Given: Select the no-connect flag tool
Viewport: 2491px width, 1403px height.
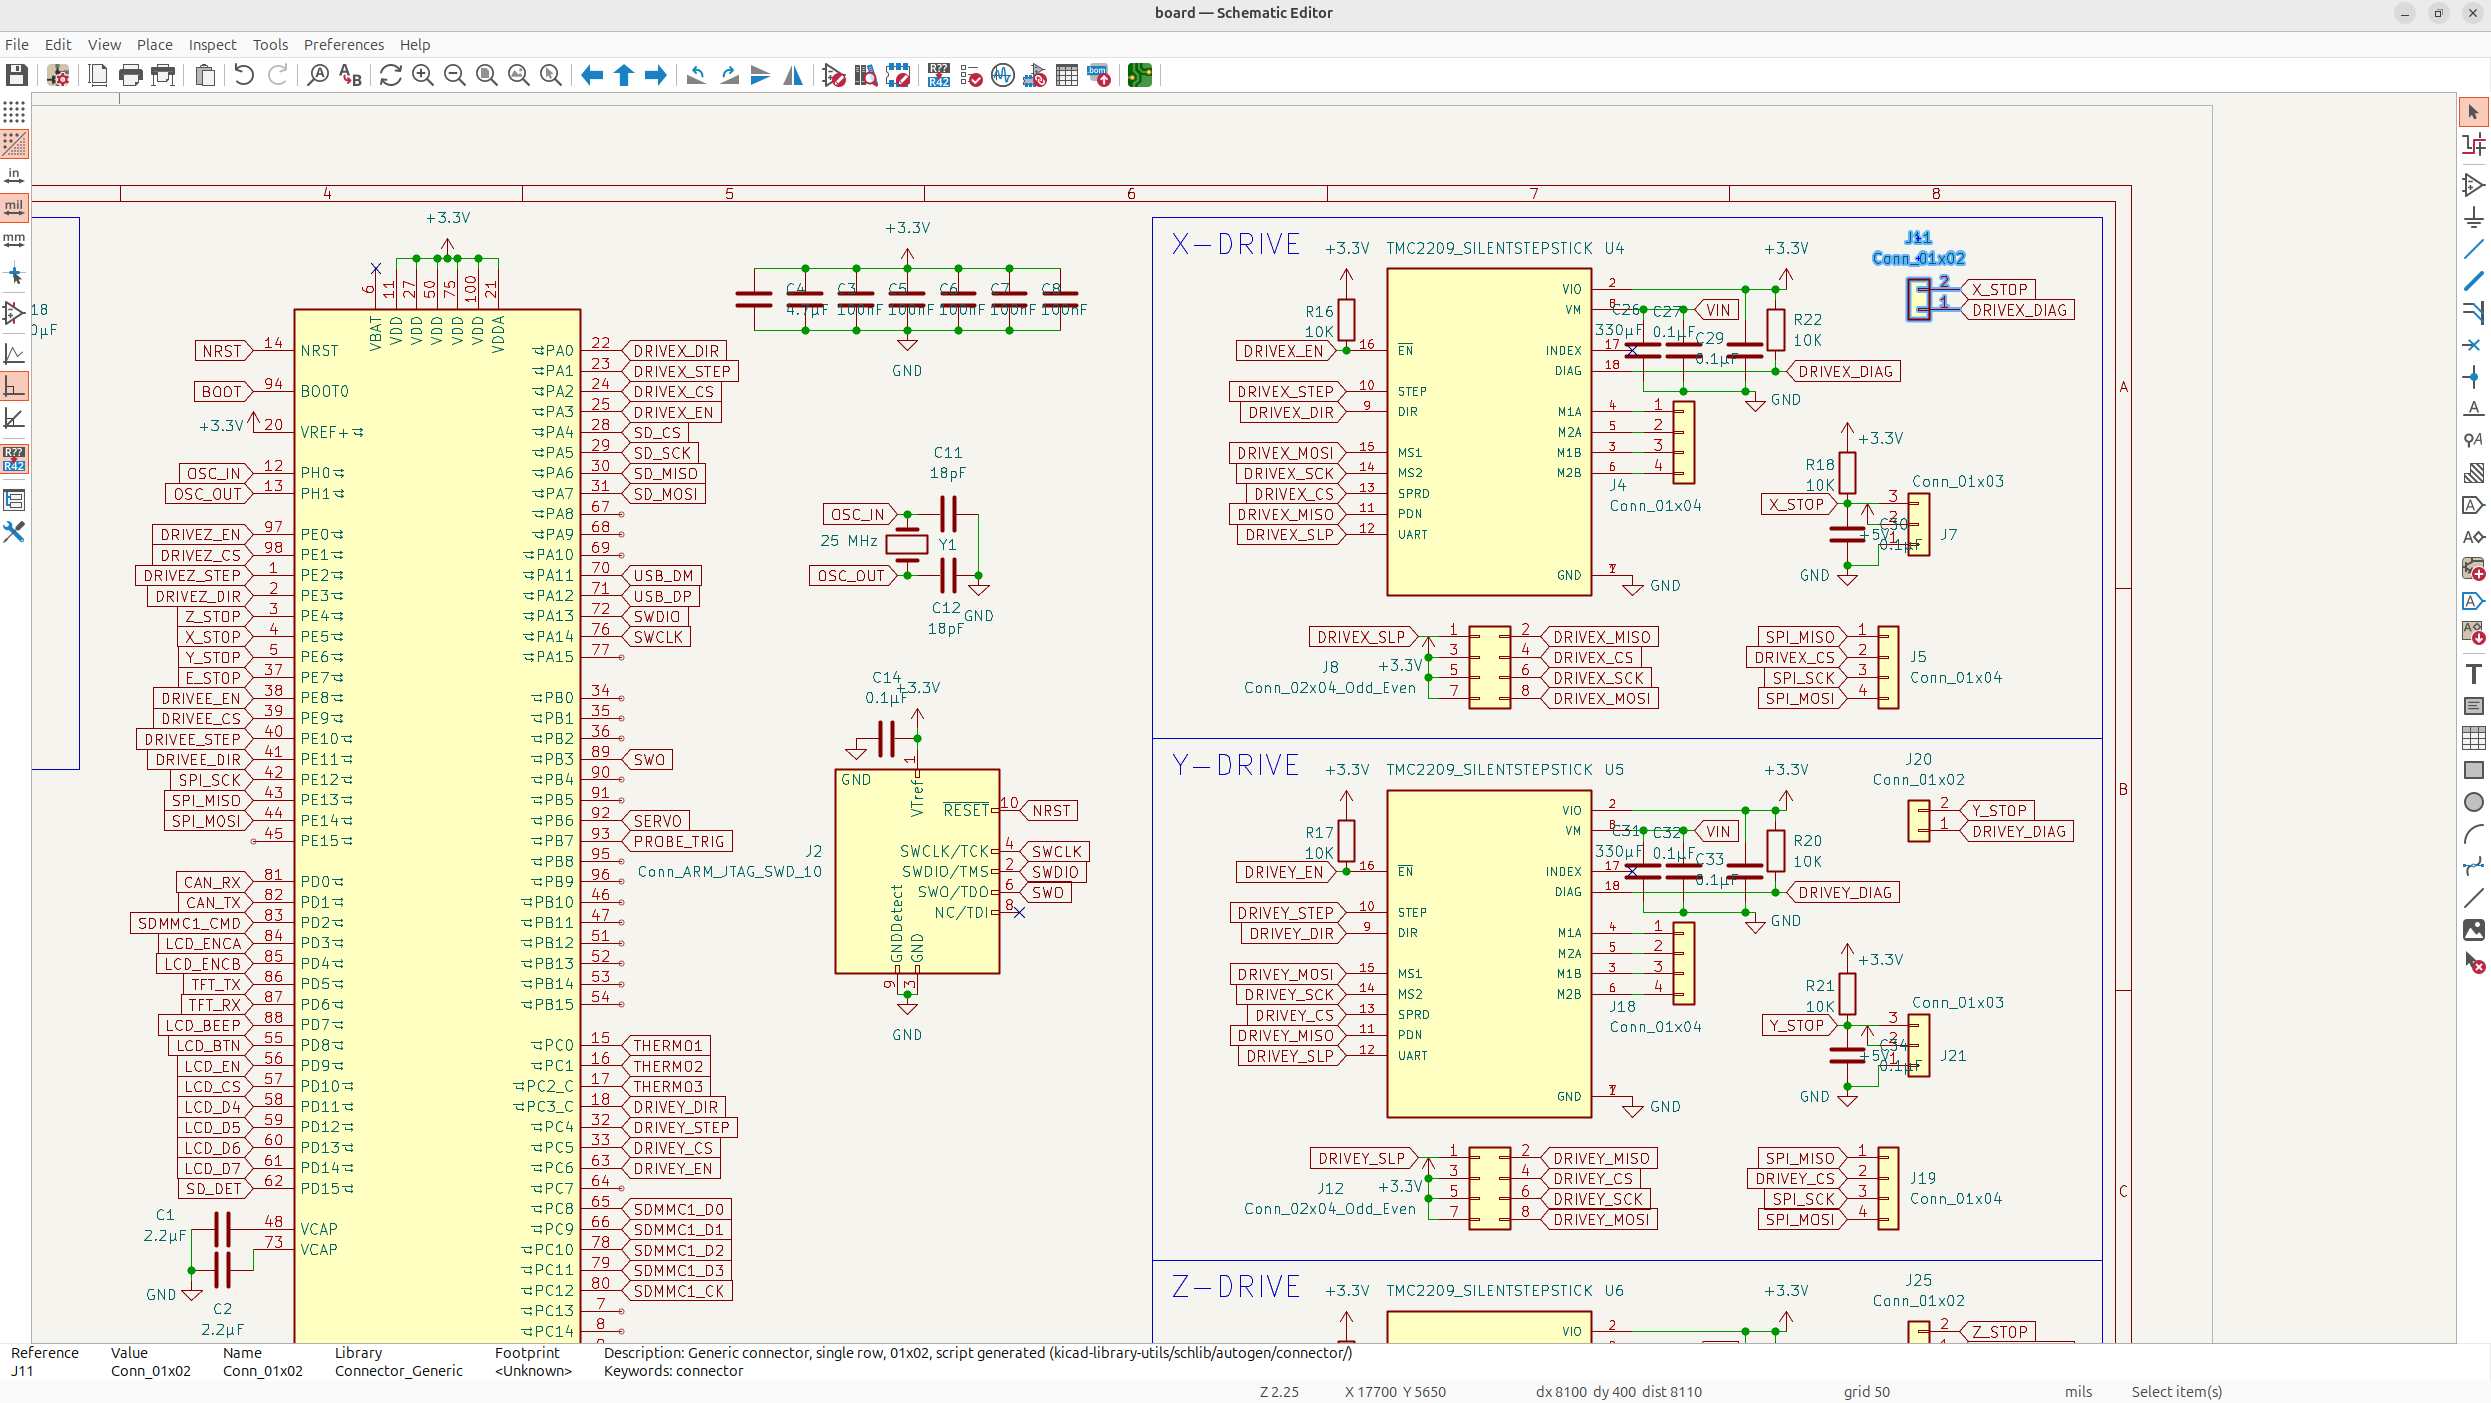Looking at the screenshot, I should click(2474, 345).
